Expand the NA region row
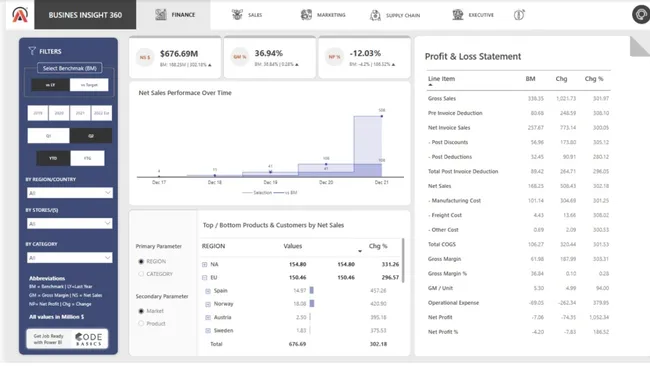Image resolution: width=650 pixels, height=366 pixels. pos(204,264)
